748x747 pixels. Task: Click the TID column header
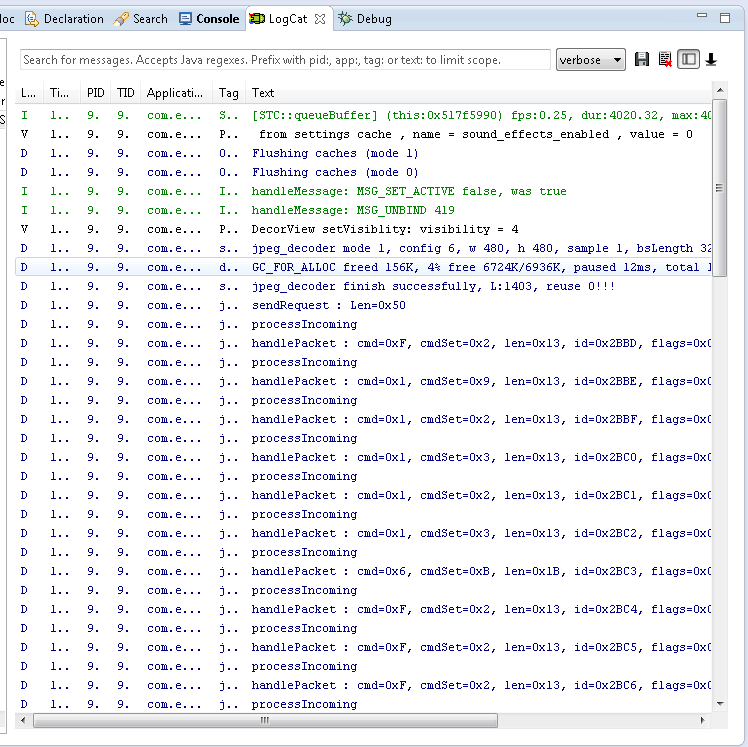(x=125, y=93)
